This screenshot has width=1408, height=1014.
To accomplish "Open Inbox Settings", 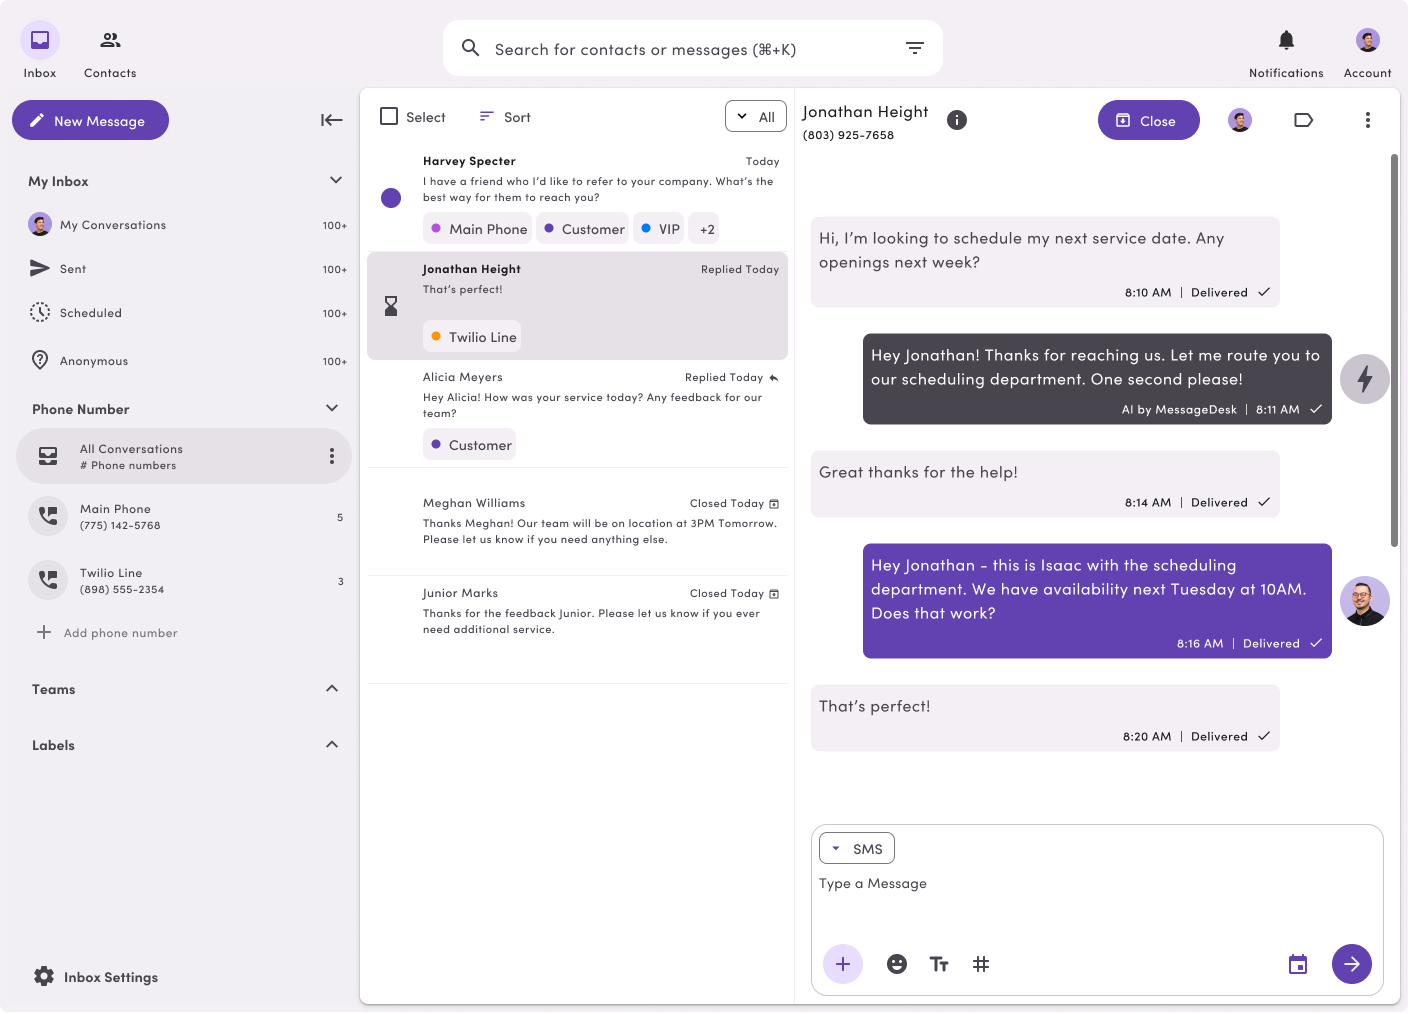I will click(95, 977).
